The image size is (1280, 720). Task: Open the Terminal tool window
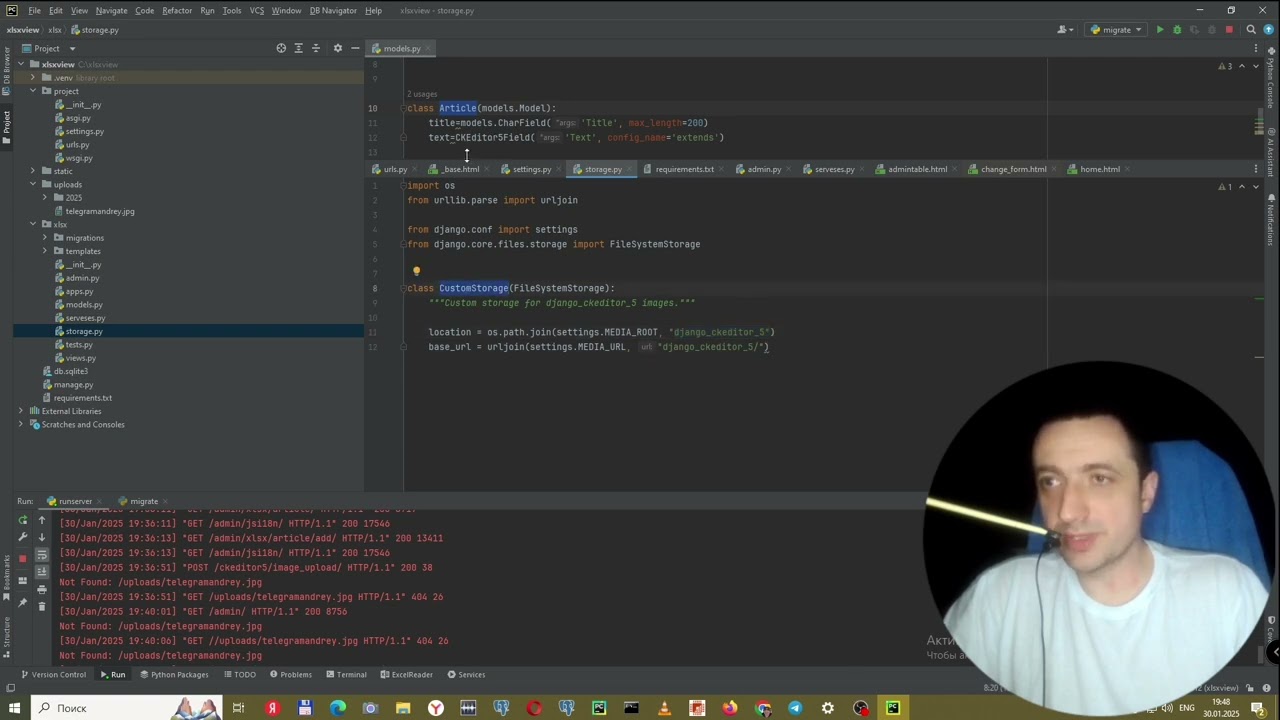(x=345, y=675)
